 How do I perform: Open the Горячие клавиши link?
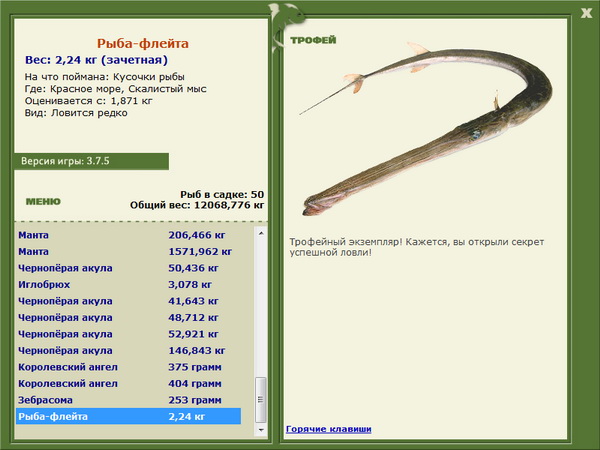pos(329,429)
